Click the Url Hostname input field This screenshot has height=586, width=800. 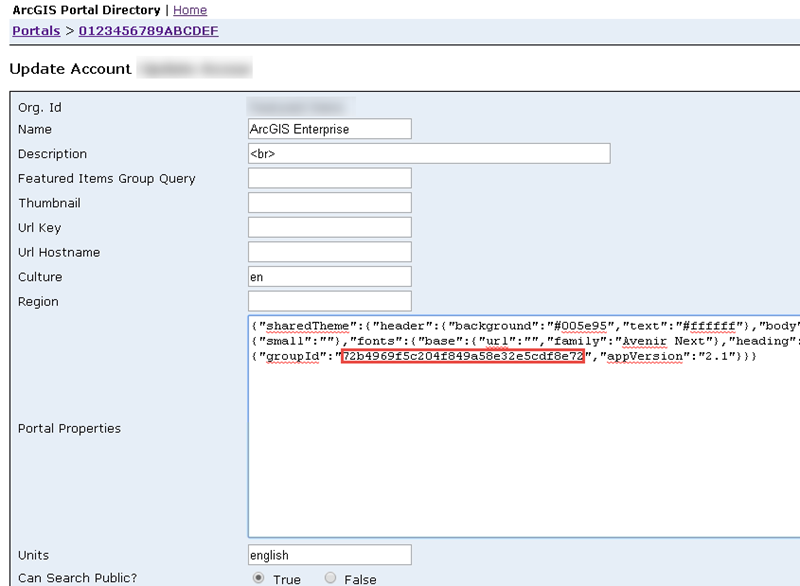coord(330,252)
